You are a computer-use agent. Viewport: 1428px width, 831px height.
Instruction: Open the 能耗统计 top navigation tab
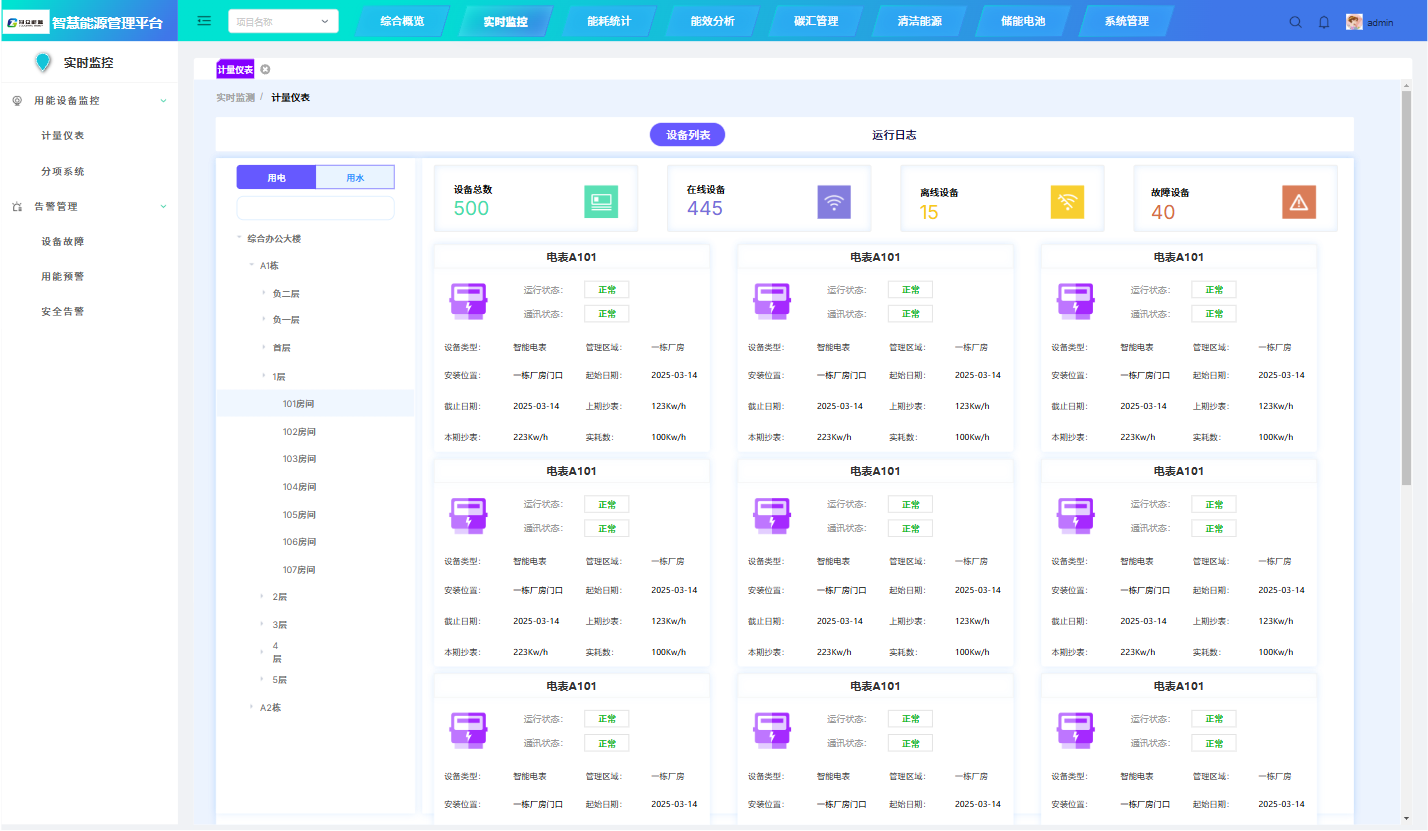(609, 21)
